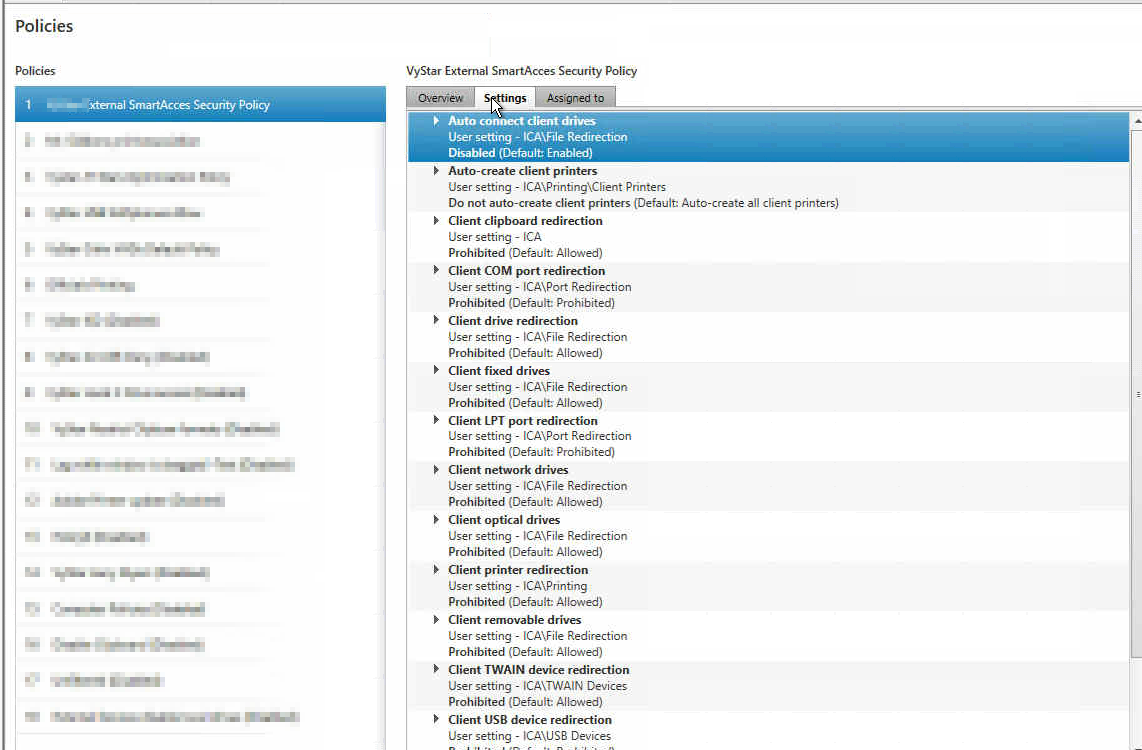Click 'Disabled (Default: Enabled)' value text

pyautogui.click(x=520, y=153)
